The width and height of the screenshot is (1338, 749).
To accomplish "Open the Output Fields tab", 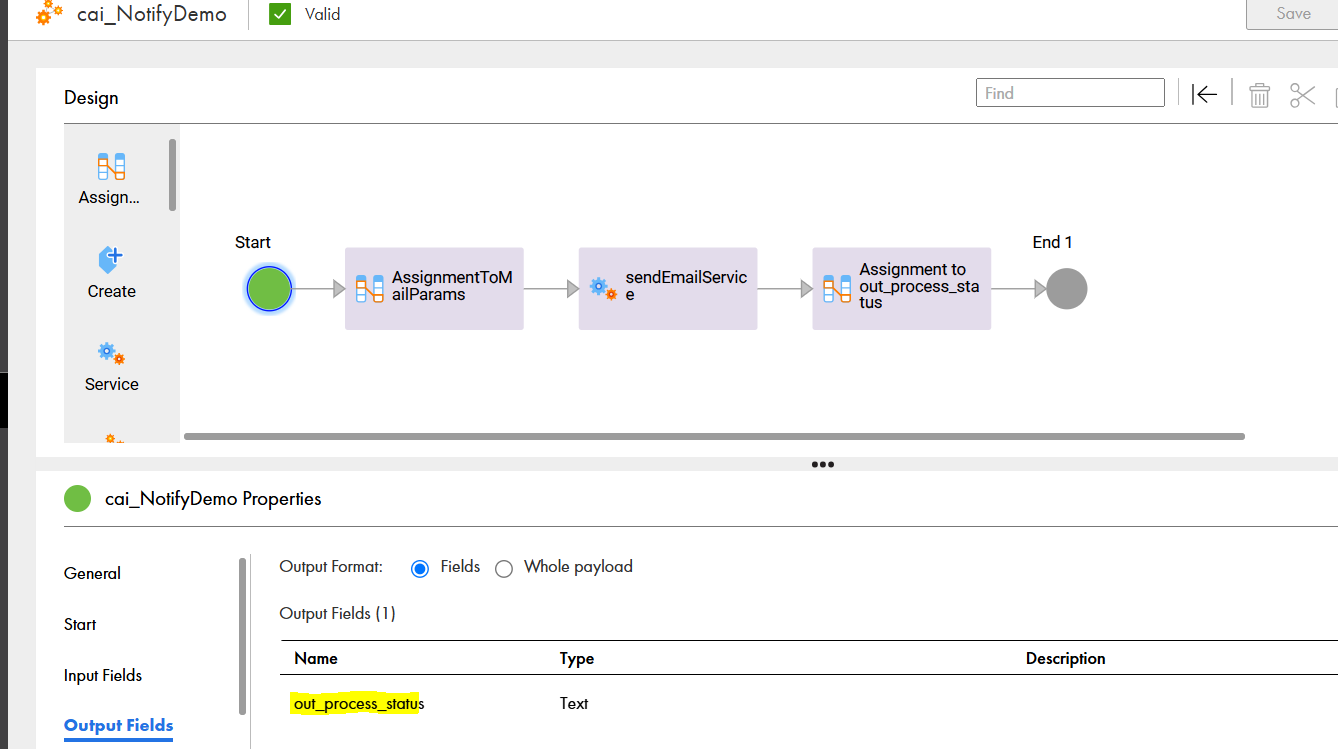I will click(x=119, y=726).
